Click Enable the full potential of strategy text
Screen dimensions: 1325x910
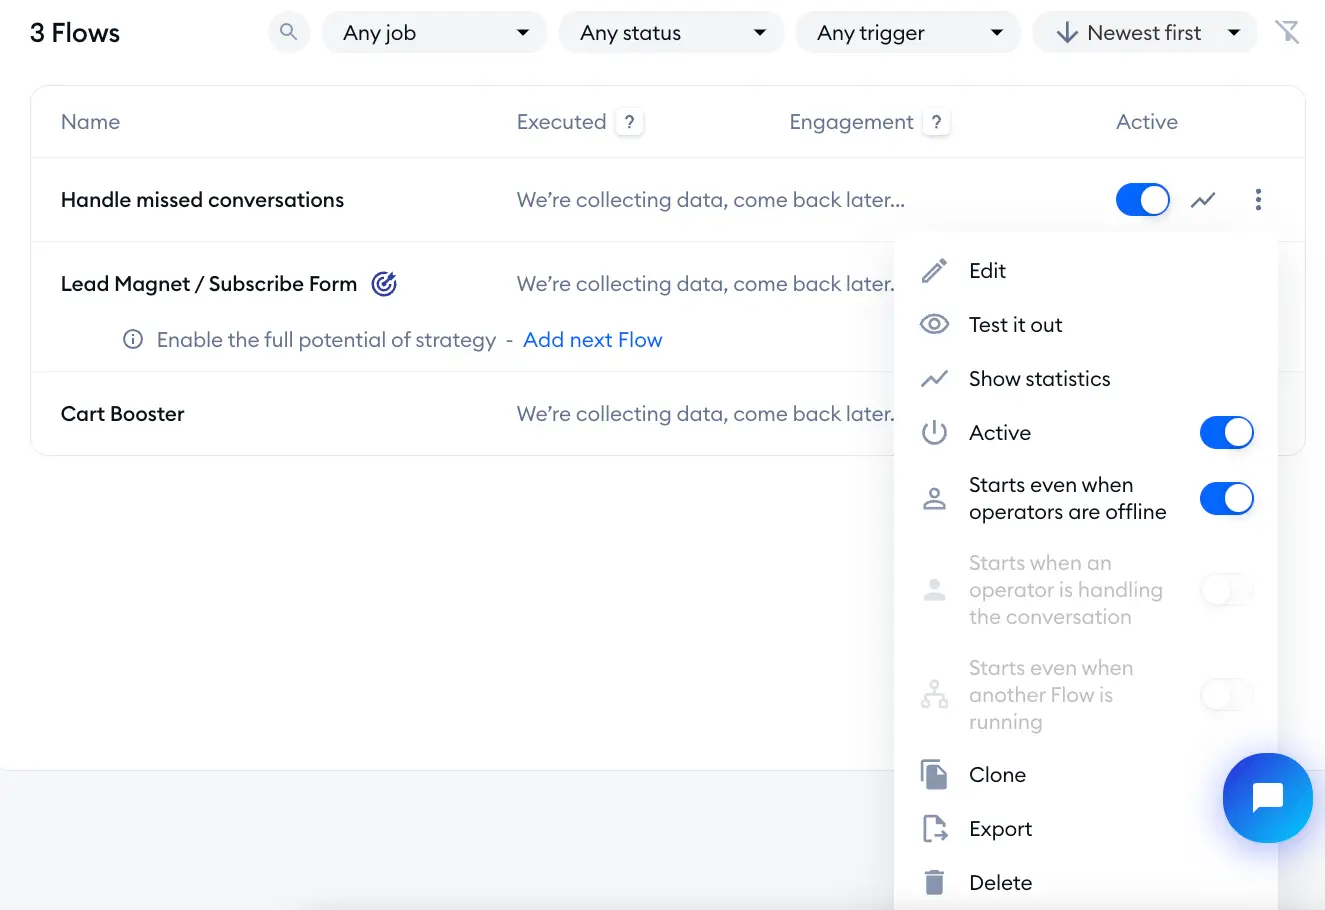coord(326,340)
